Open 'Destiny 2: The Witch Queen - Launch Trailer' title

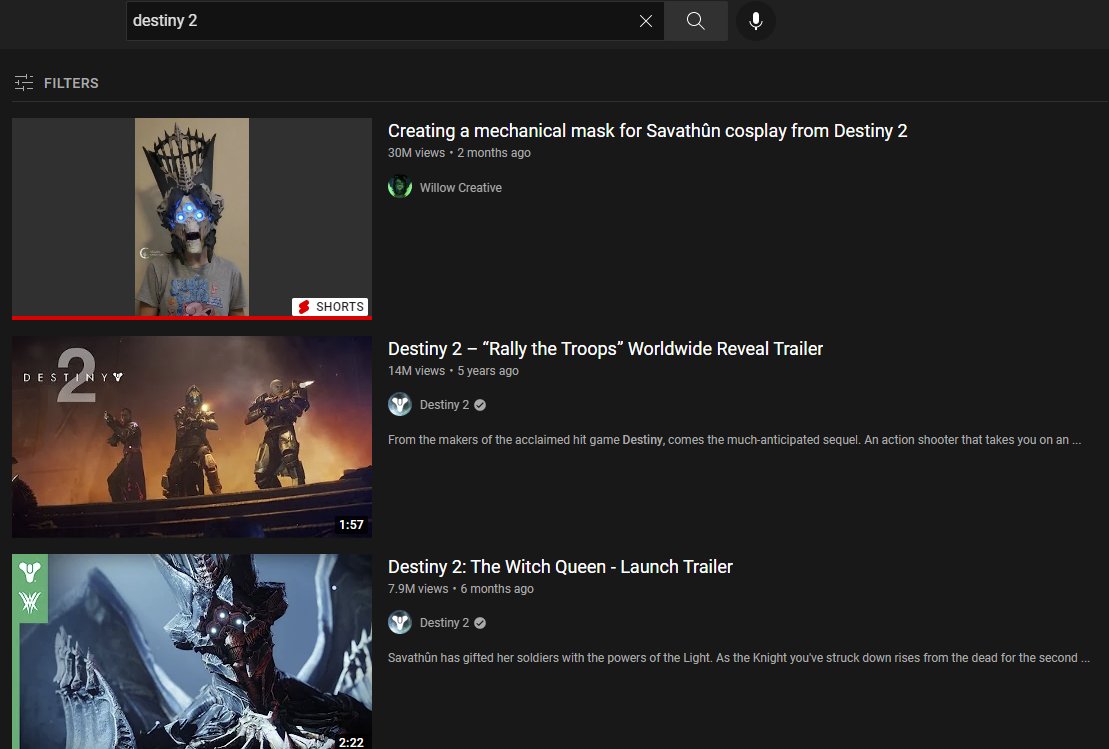pos(560,567)
